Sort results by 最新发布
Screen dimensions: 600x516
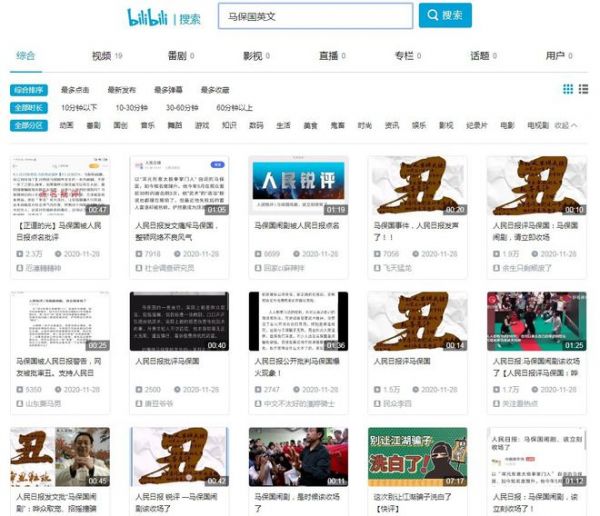click(x=122, y=90)
